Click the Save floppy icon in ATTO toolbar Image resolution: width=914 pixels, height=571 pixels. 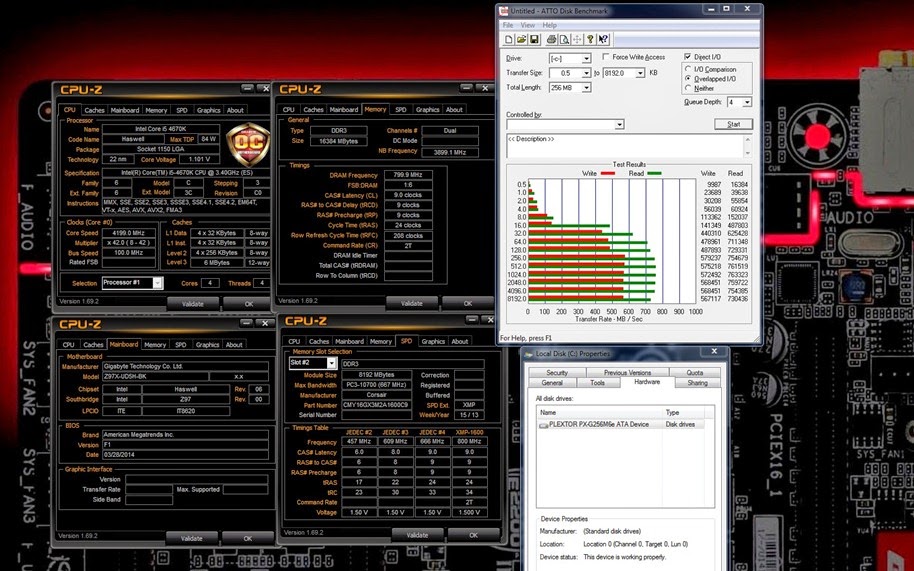pos(533,39)
